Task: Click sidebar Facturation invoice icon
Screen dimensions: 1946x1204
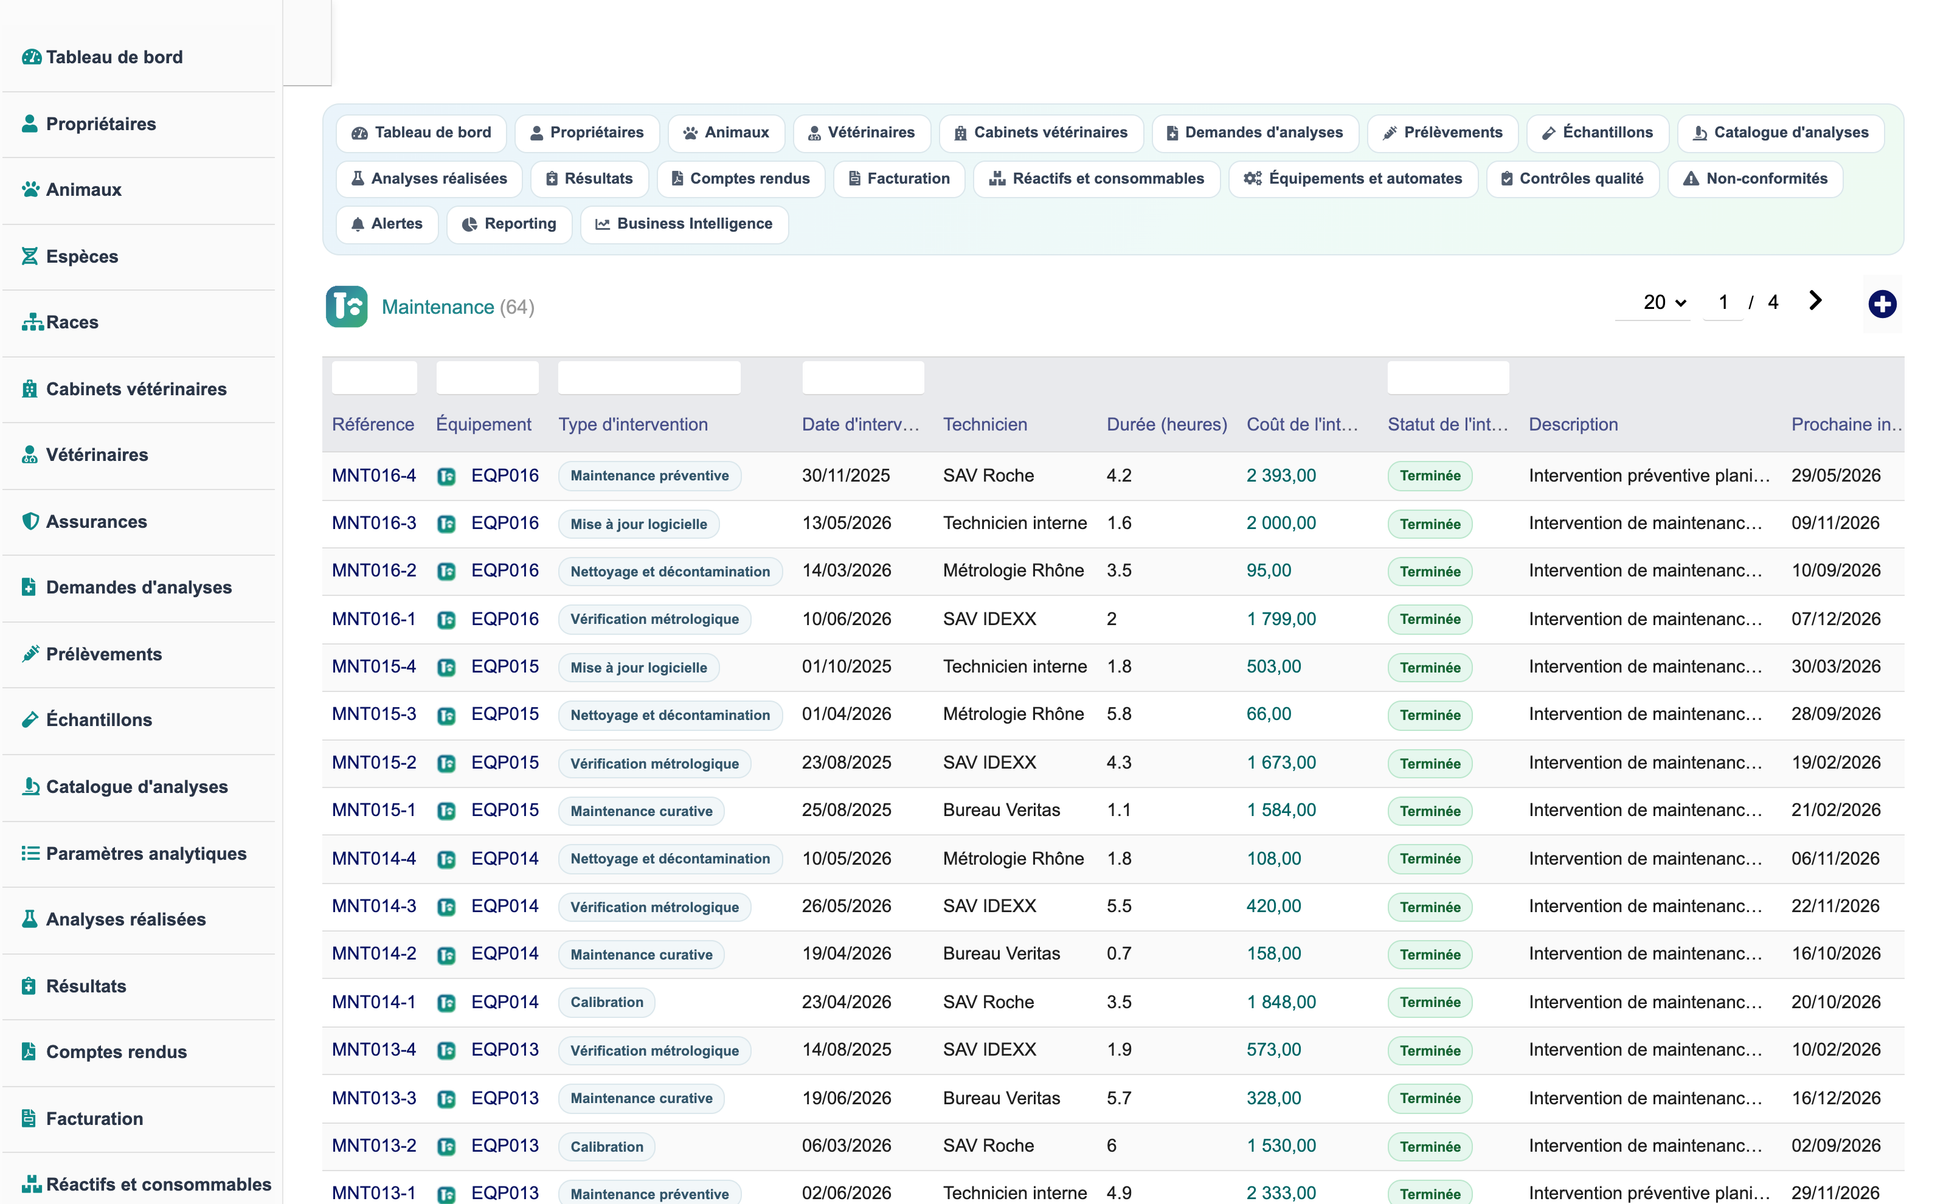Action: (30, 1118)
